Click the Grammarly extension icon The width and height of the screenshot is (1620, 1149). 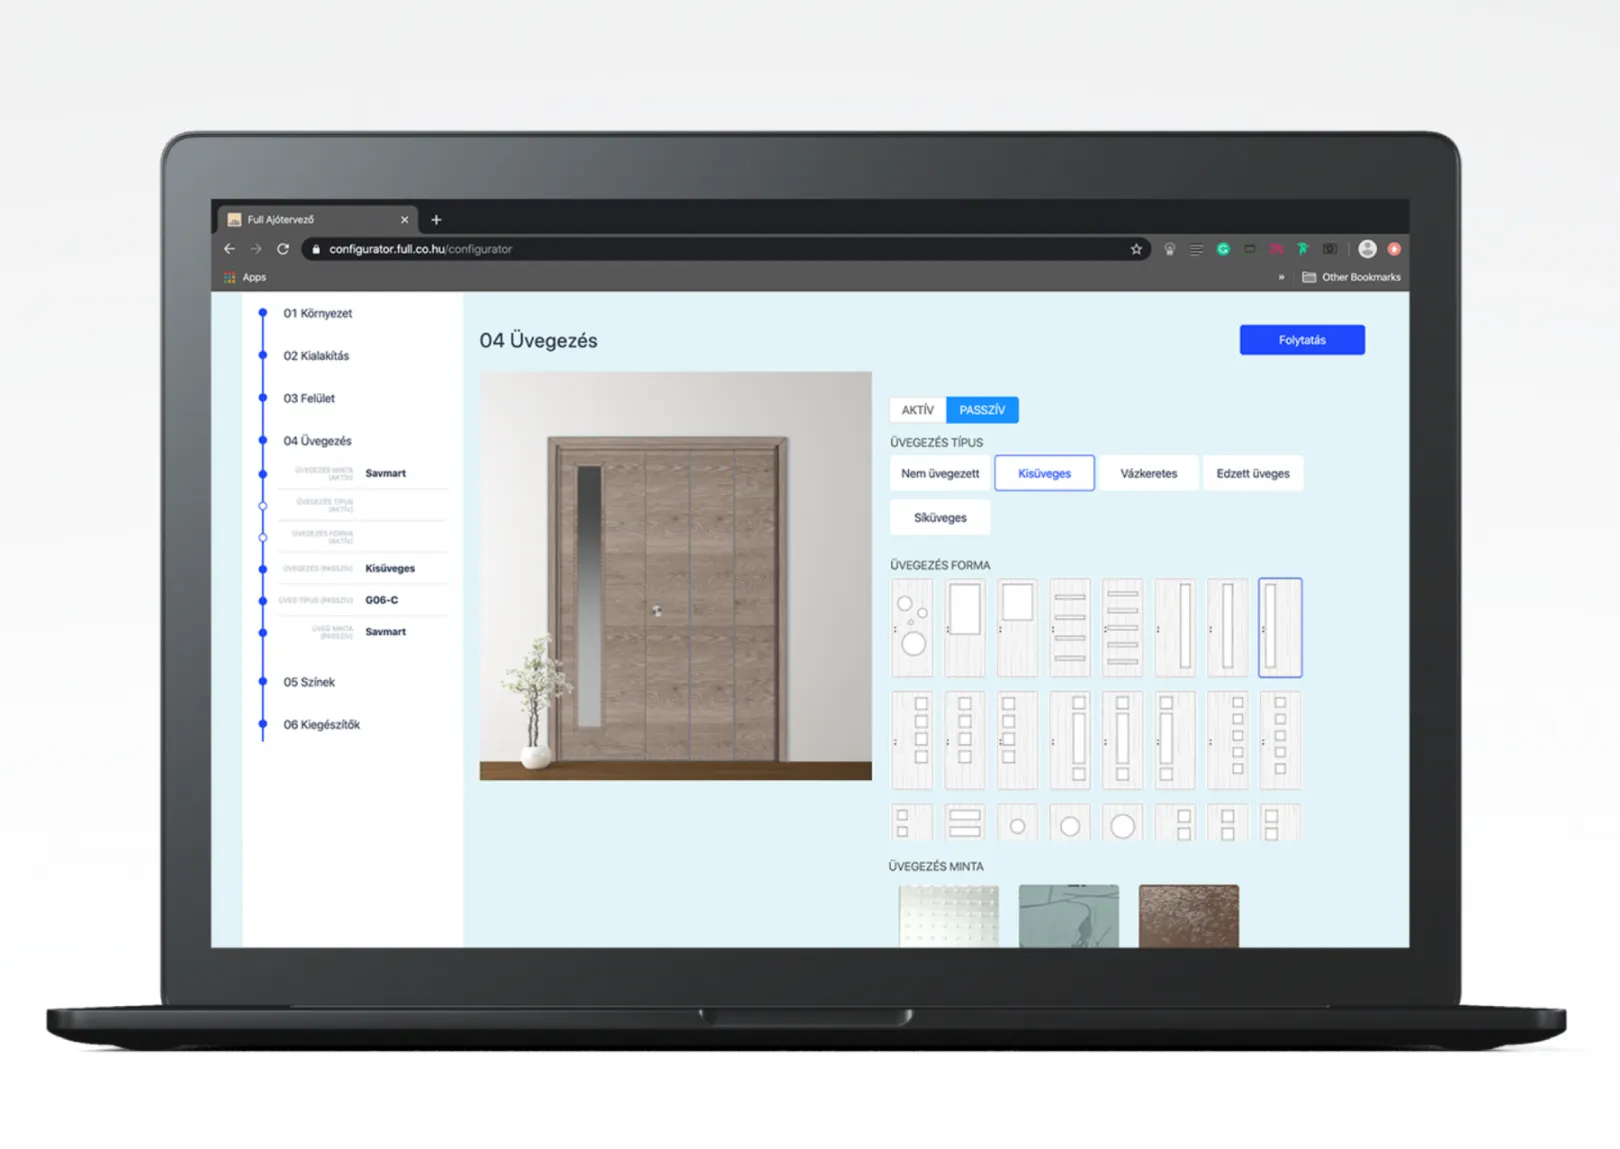[1223, 249]
